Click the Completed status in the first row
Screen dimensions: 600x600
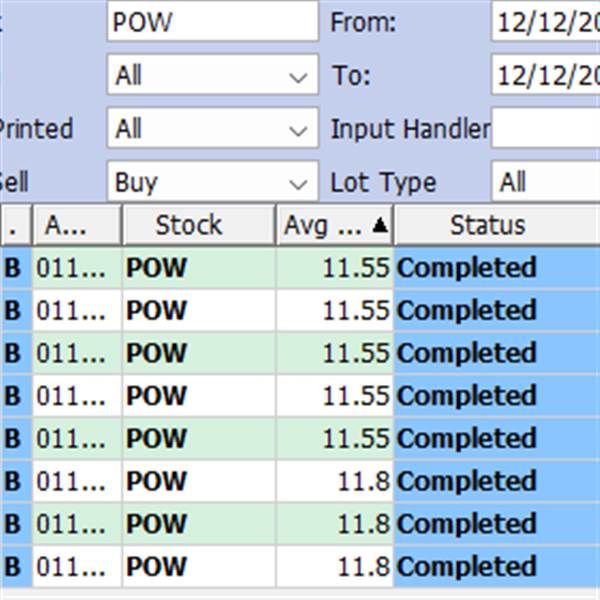[x=466, y=268]
